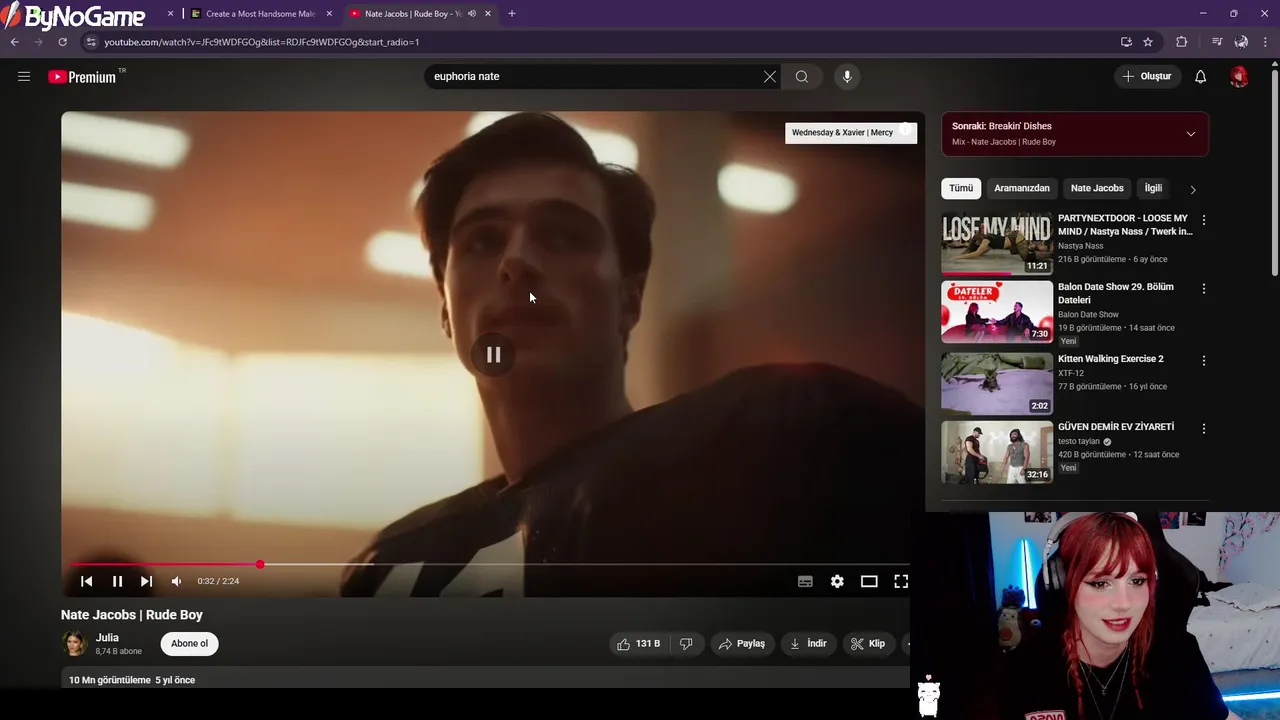Share the video via Paylaş

coord(741,644)
